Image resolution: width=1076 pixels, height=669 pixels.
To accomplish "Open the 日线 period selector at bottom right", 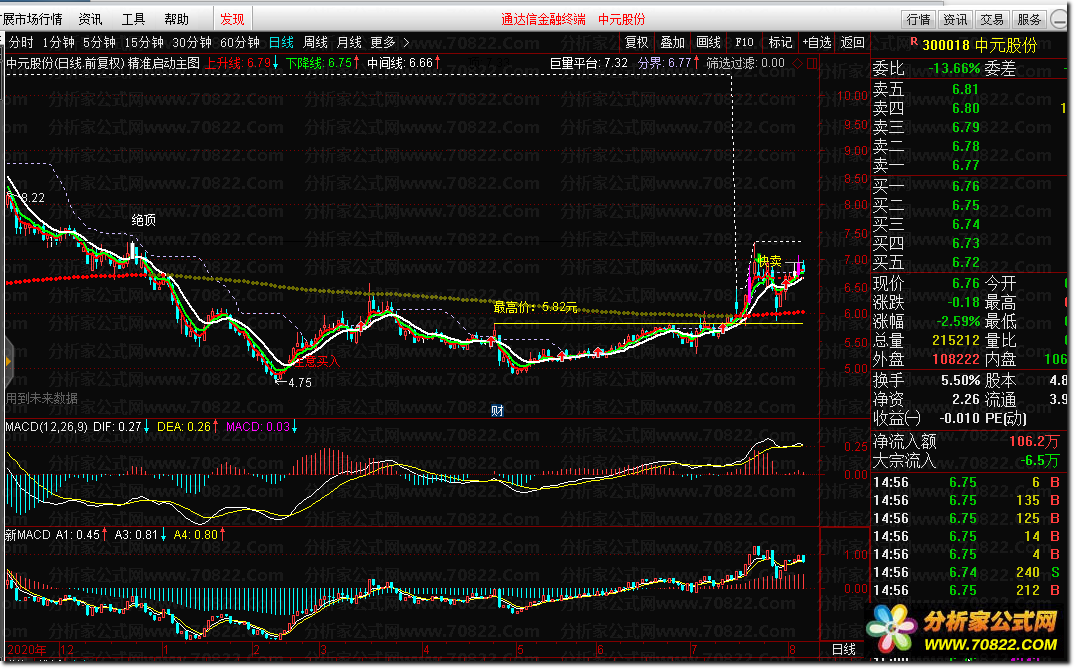I will pyautogui.click(x=843, y=649).
